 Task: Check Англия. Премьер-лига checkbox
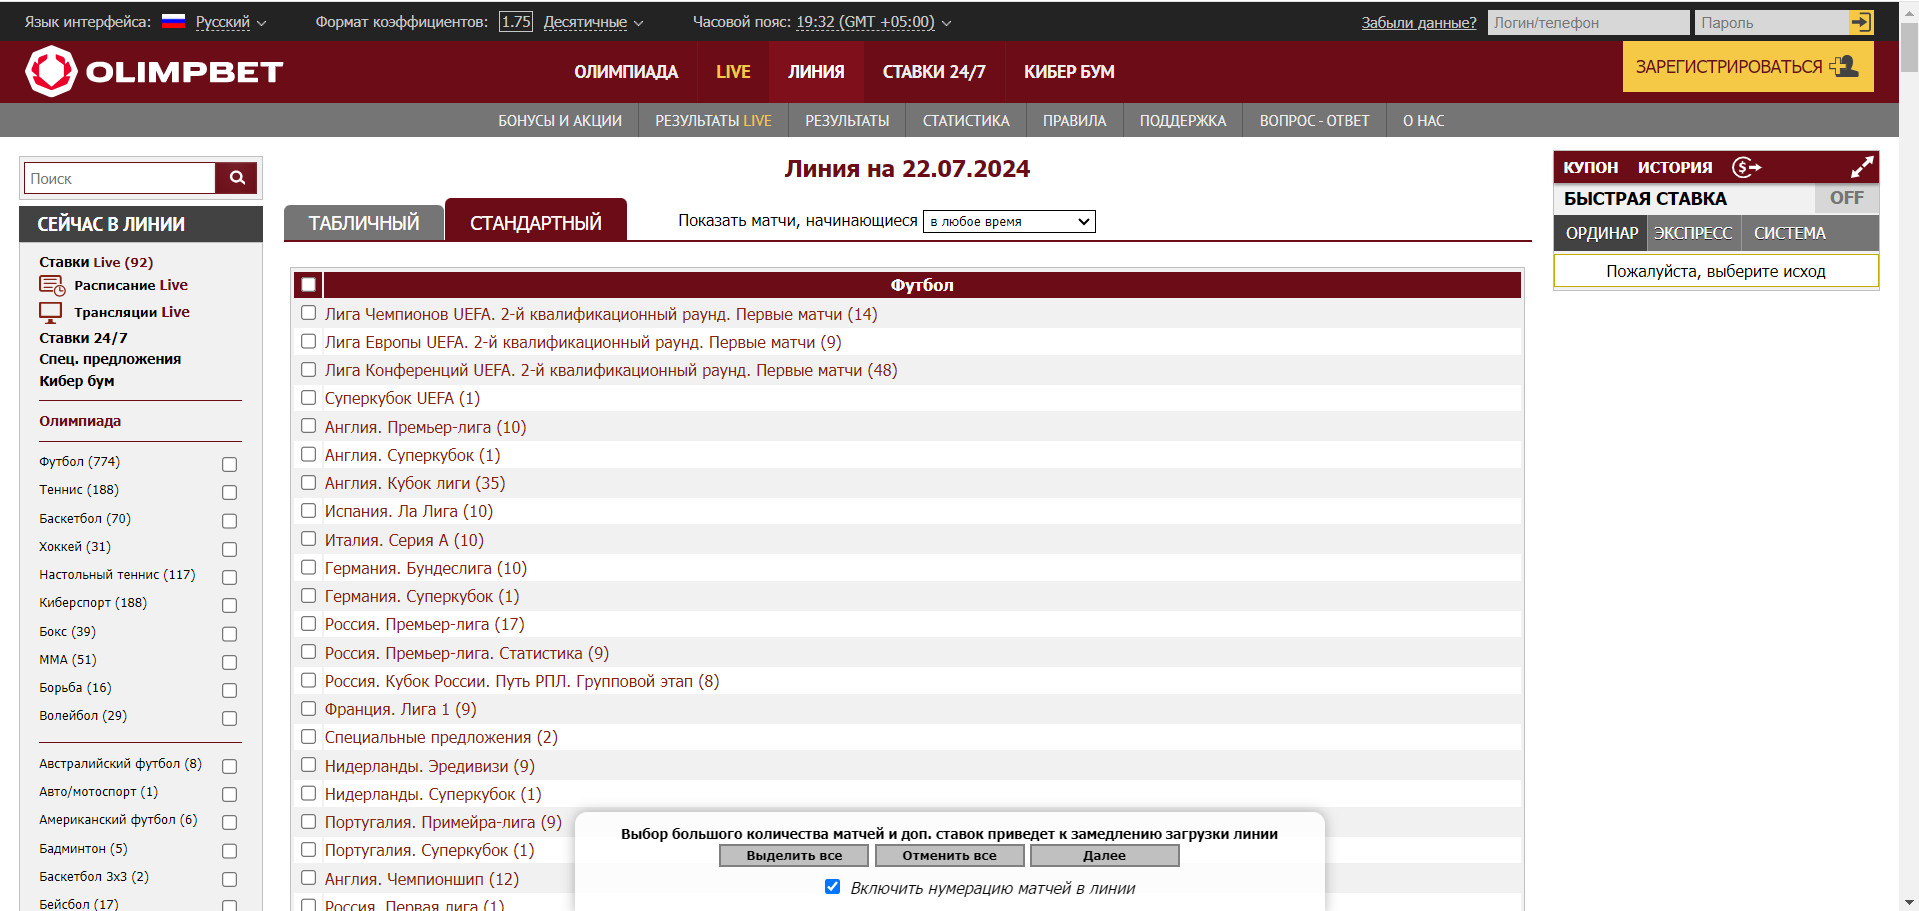click(308, 426)
